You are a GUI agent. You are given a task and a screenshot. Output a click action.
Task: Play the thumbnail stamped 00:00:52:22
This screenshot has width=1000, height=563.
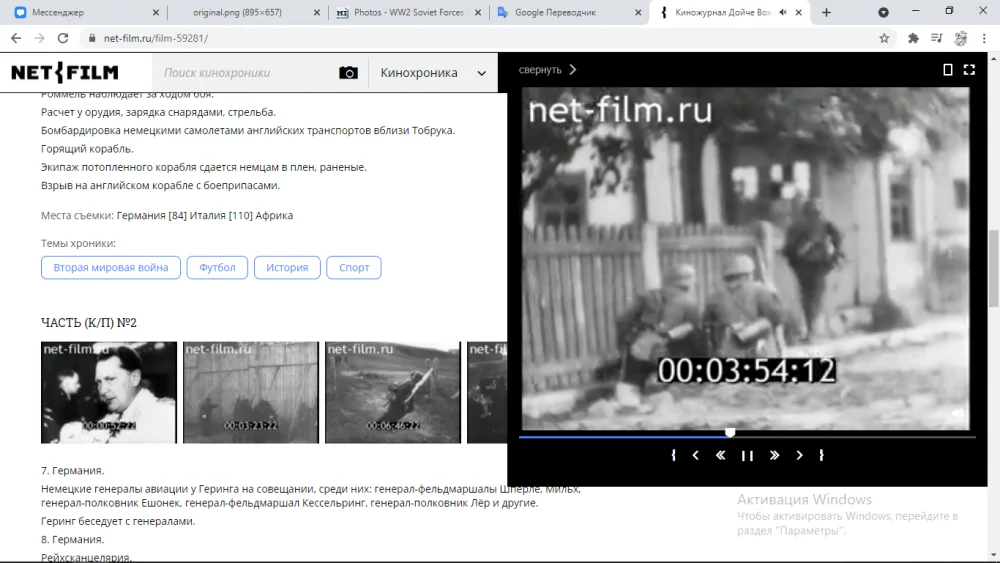tap(109, 392)
